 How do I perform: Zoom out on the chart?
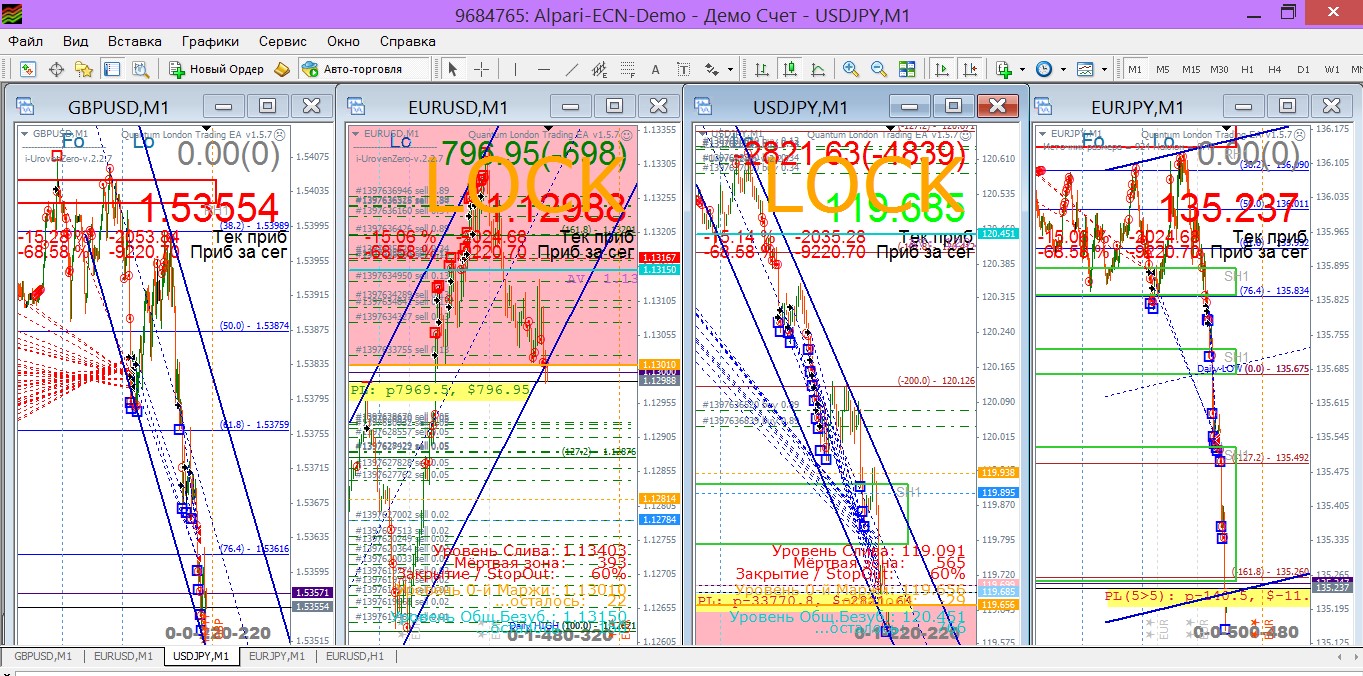click(x=879, y=69)
